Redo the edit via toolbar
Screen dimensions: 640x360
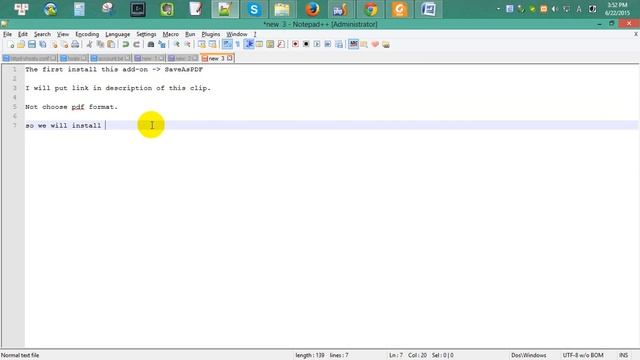[136, 44]
